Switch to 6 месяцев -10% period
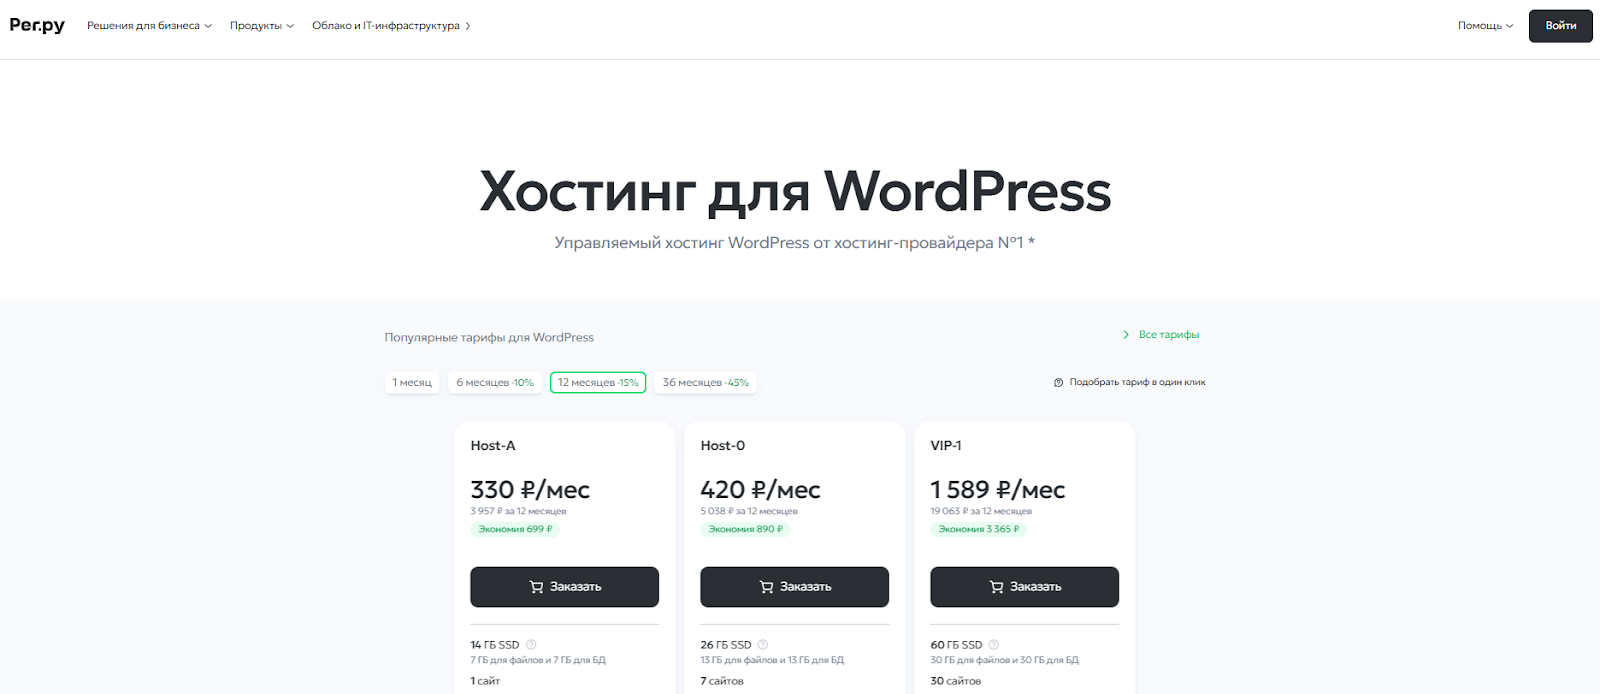 [x=495, y=383]
